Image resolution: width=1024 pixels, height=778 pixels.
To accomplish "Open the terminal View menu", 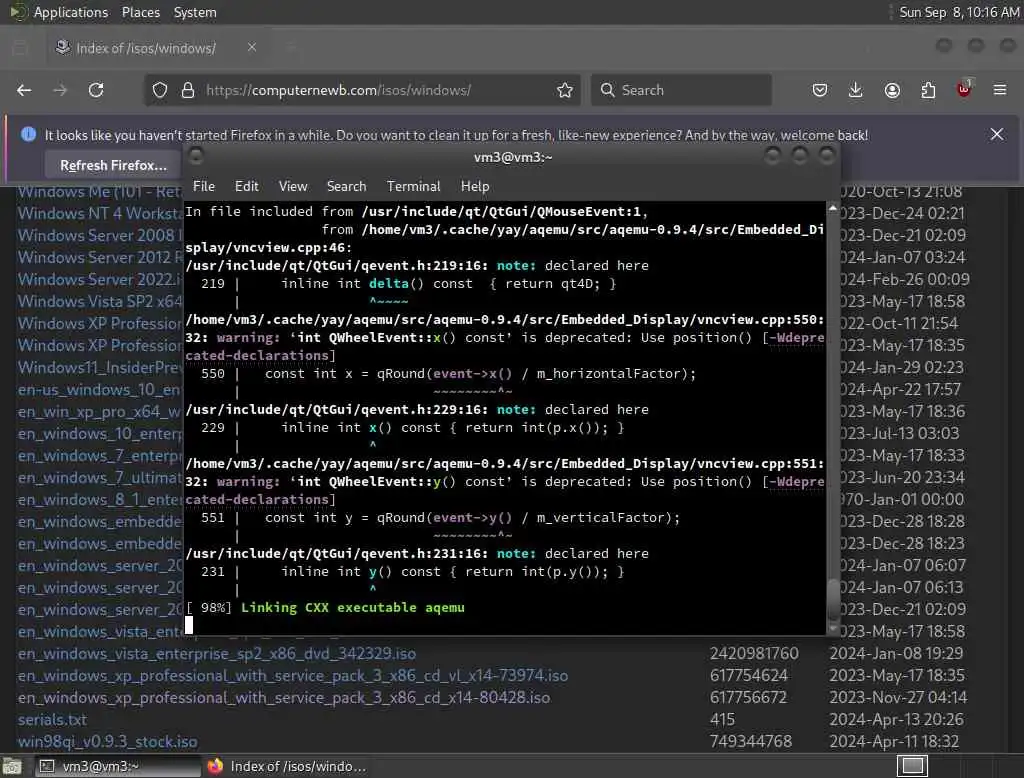I will [x=293, y=186].
